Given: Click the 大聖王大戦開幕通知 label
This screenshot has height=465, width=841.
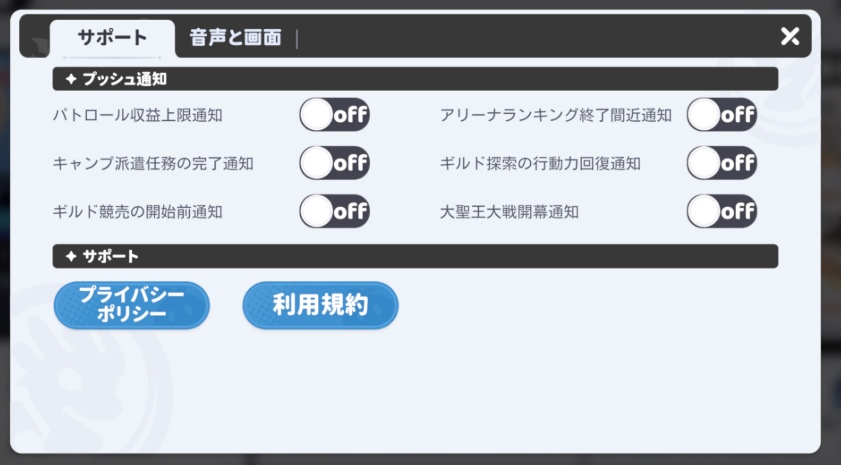Looking at the screenshot, I should [x=510, y=212].
